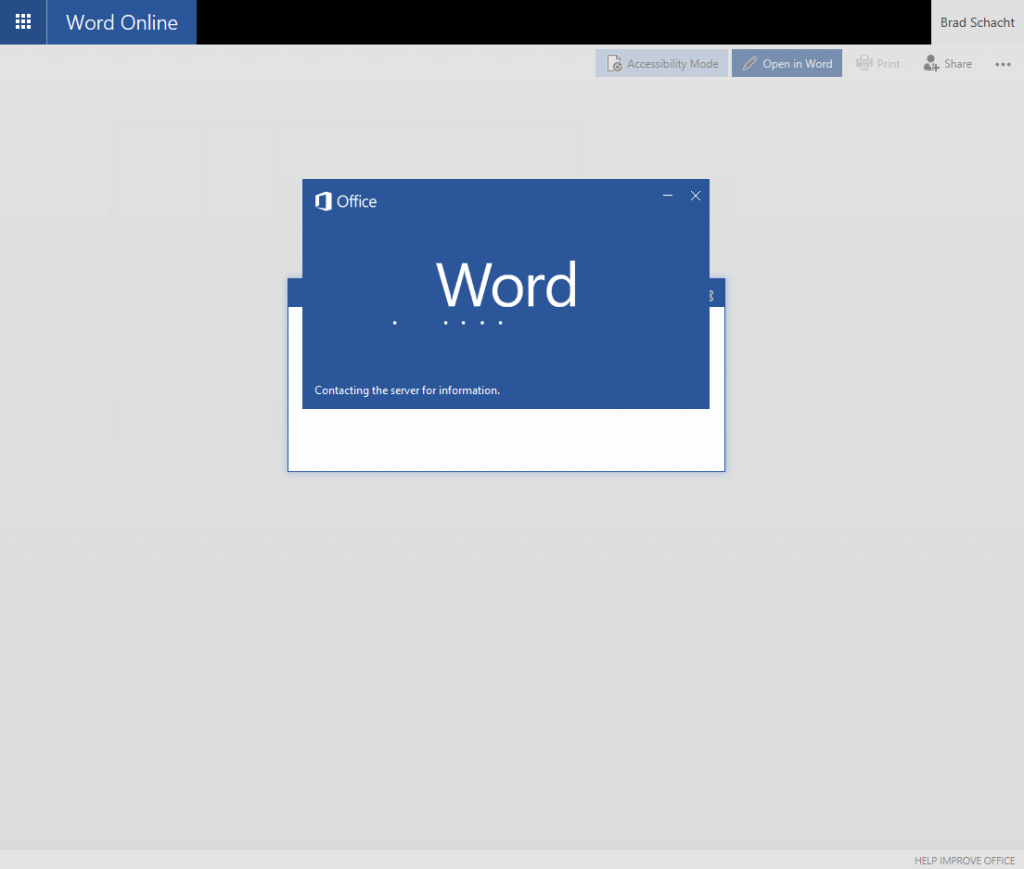The height and width of the screenshot is (869, 1024).
Task: Open the app launcher grid icon
Action: coord(23,22)
